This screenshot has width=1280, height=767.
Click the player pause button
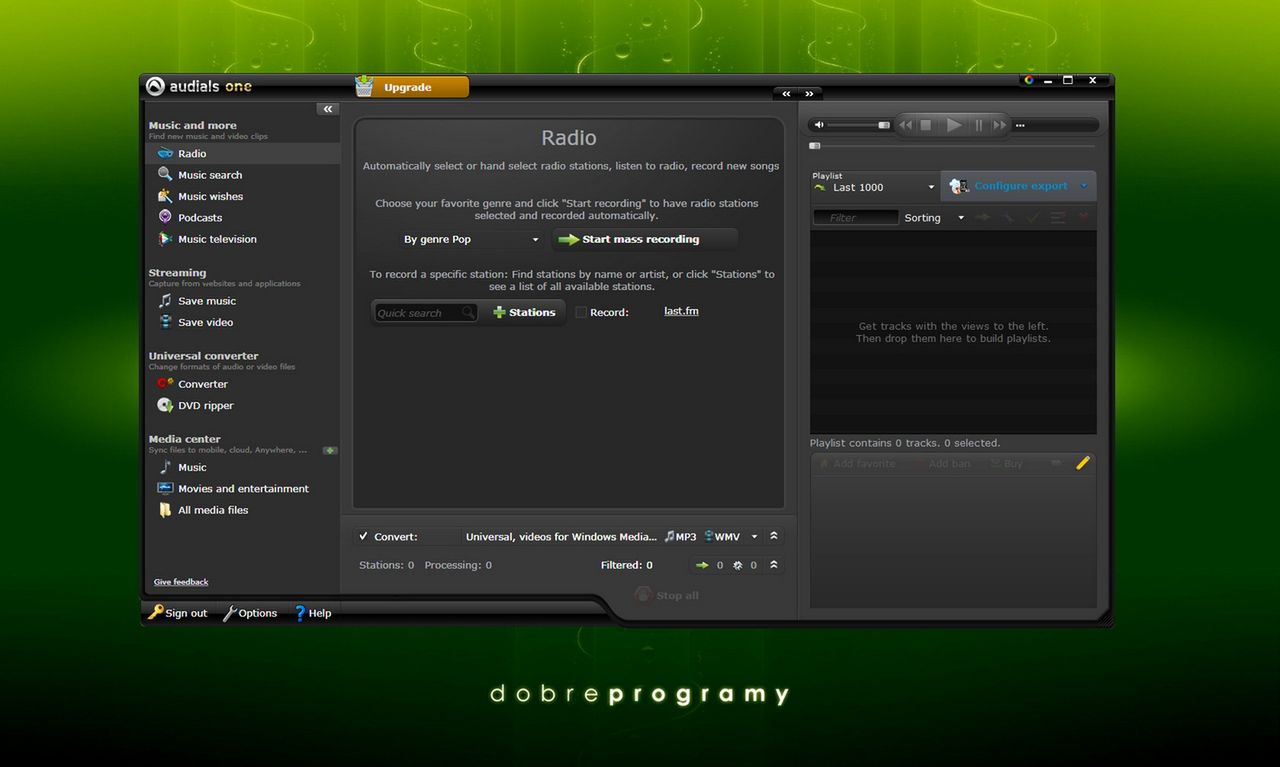(x=979, y=125)
